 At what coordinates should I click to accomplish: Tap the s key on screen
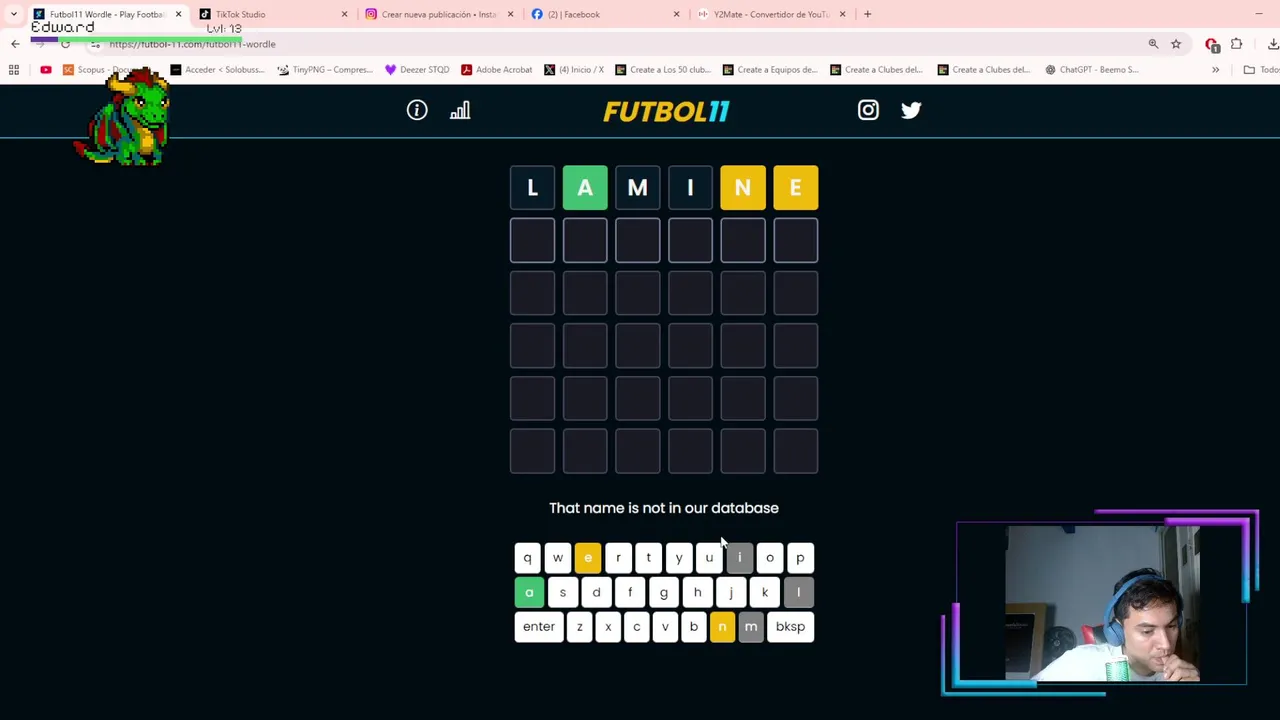tap(562, 592)
